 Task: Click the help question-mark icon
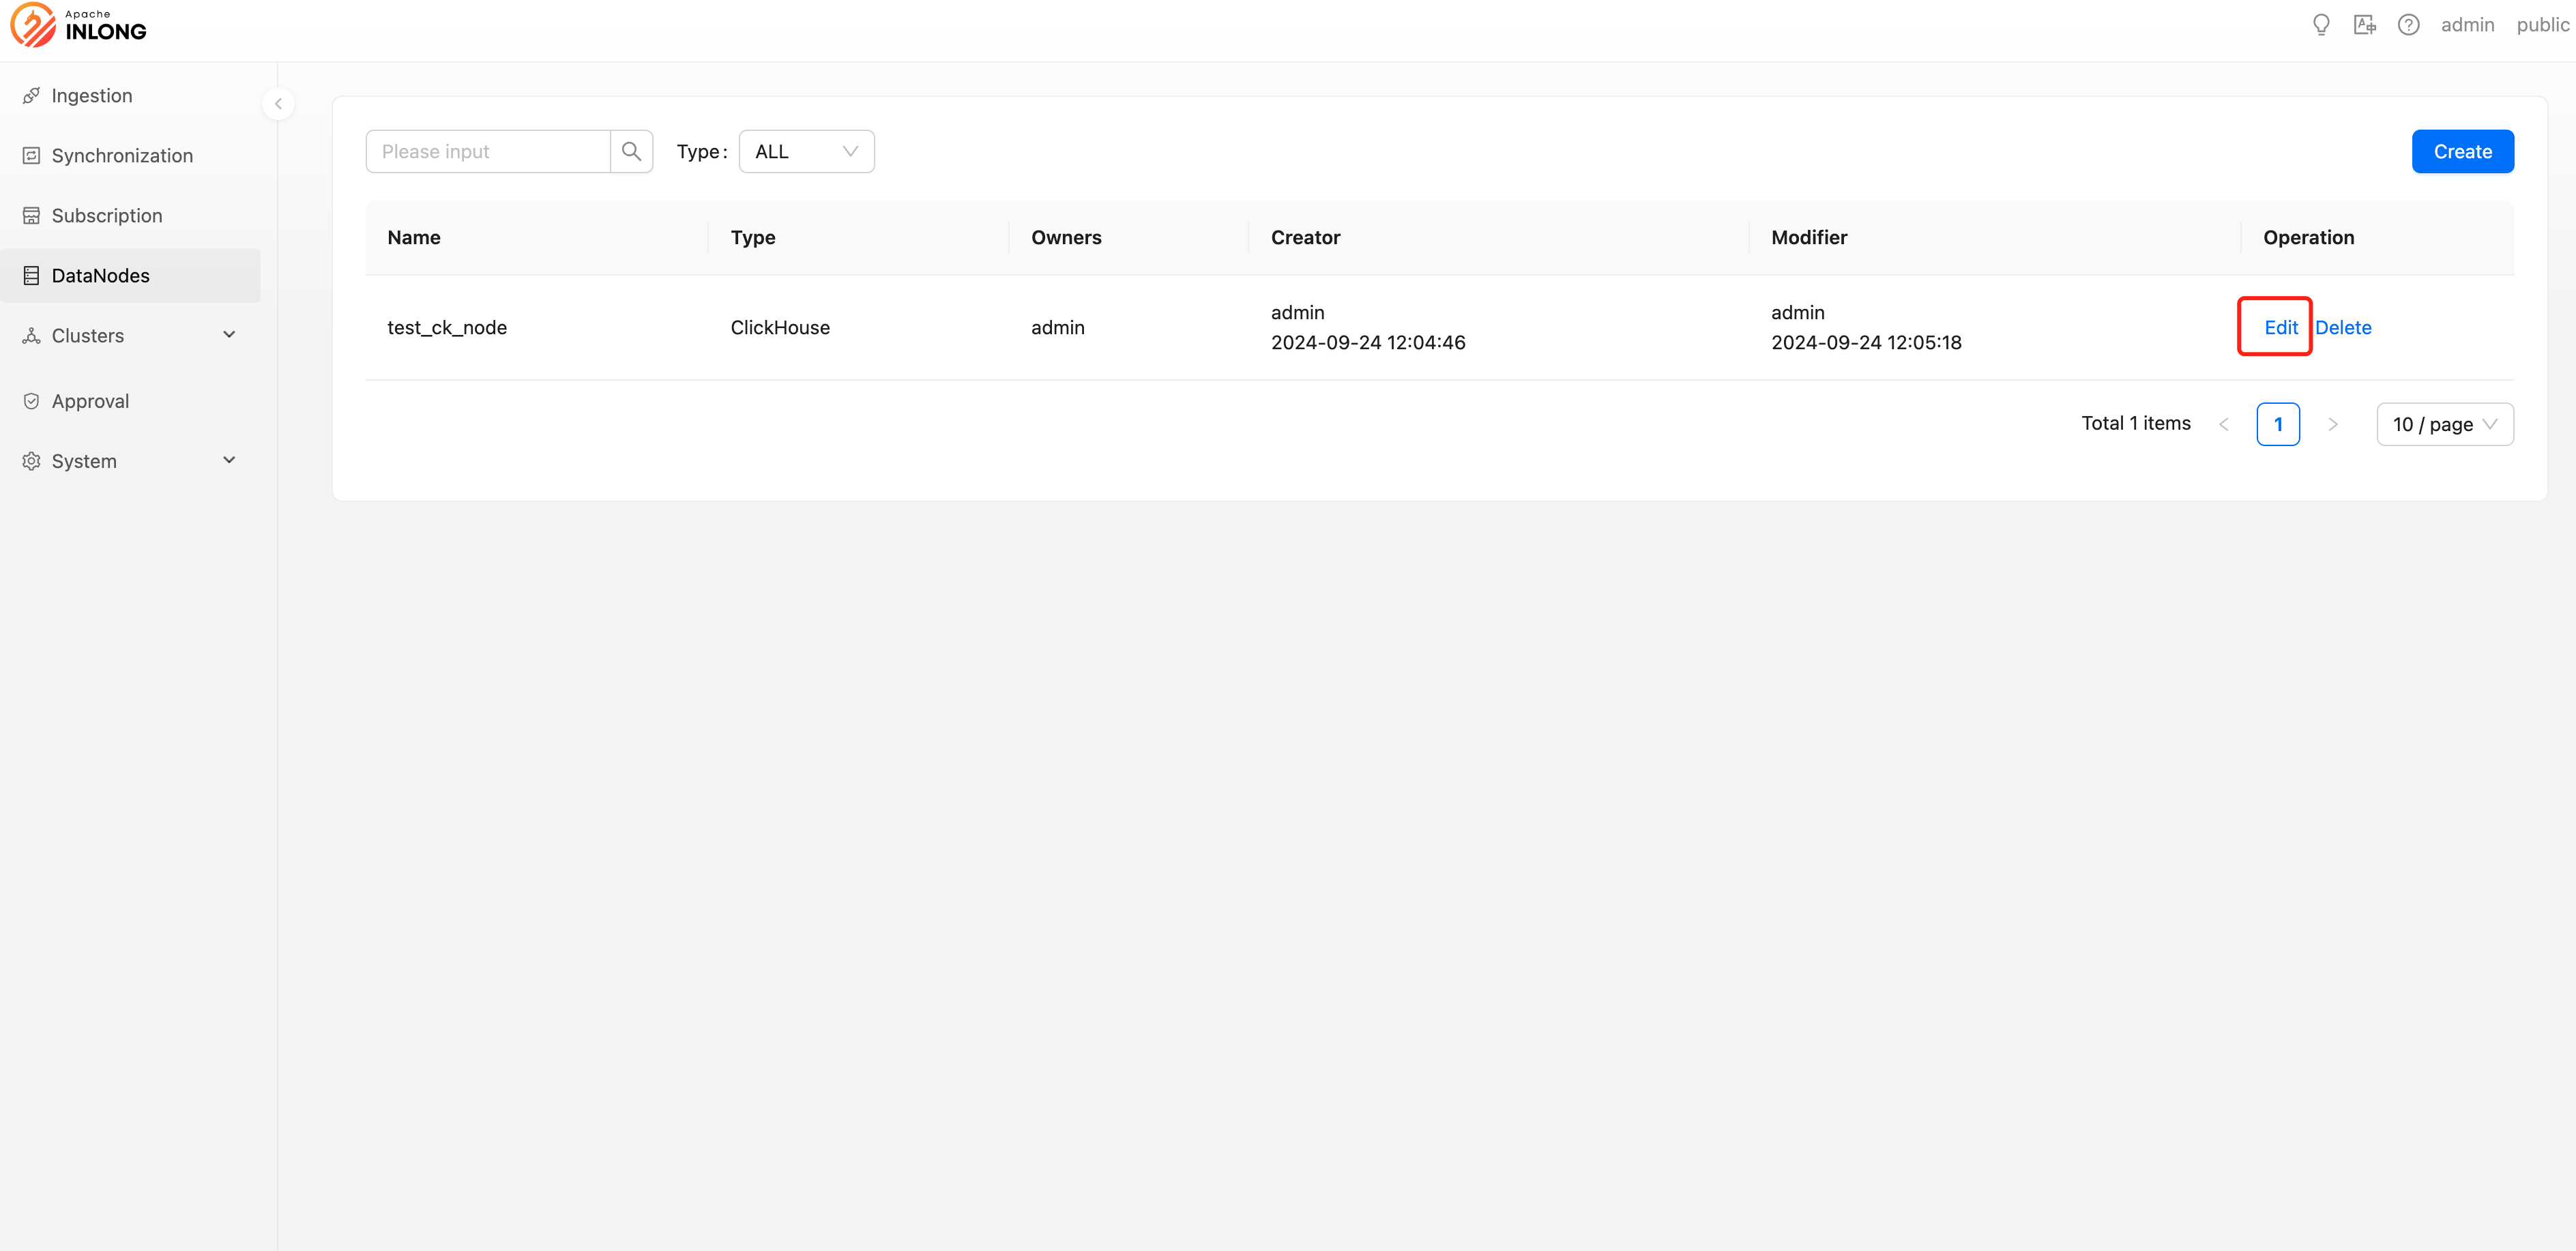pos(2409,24)
